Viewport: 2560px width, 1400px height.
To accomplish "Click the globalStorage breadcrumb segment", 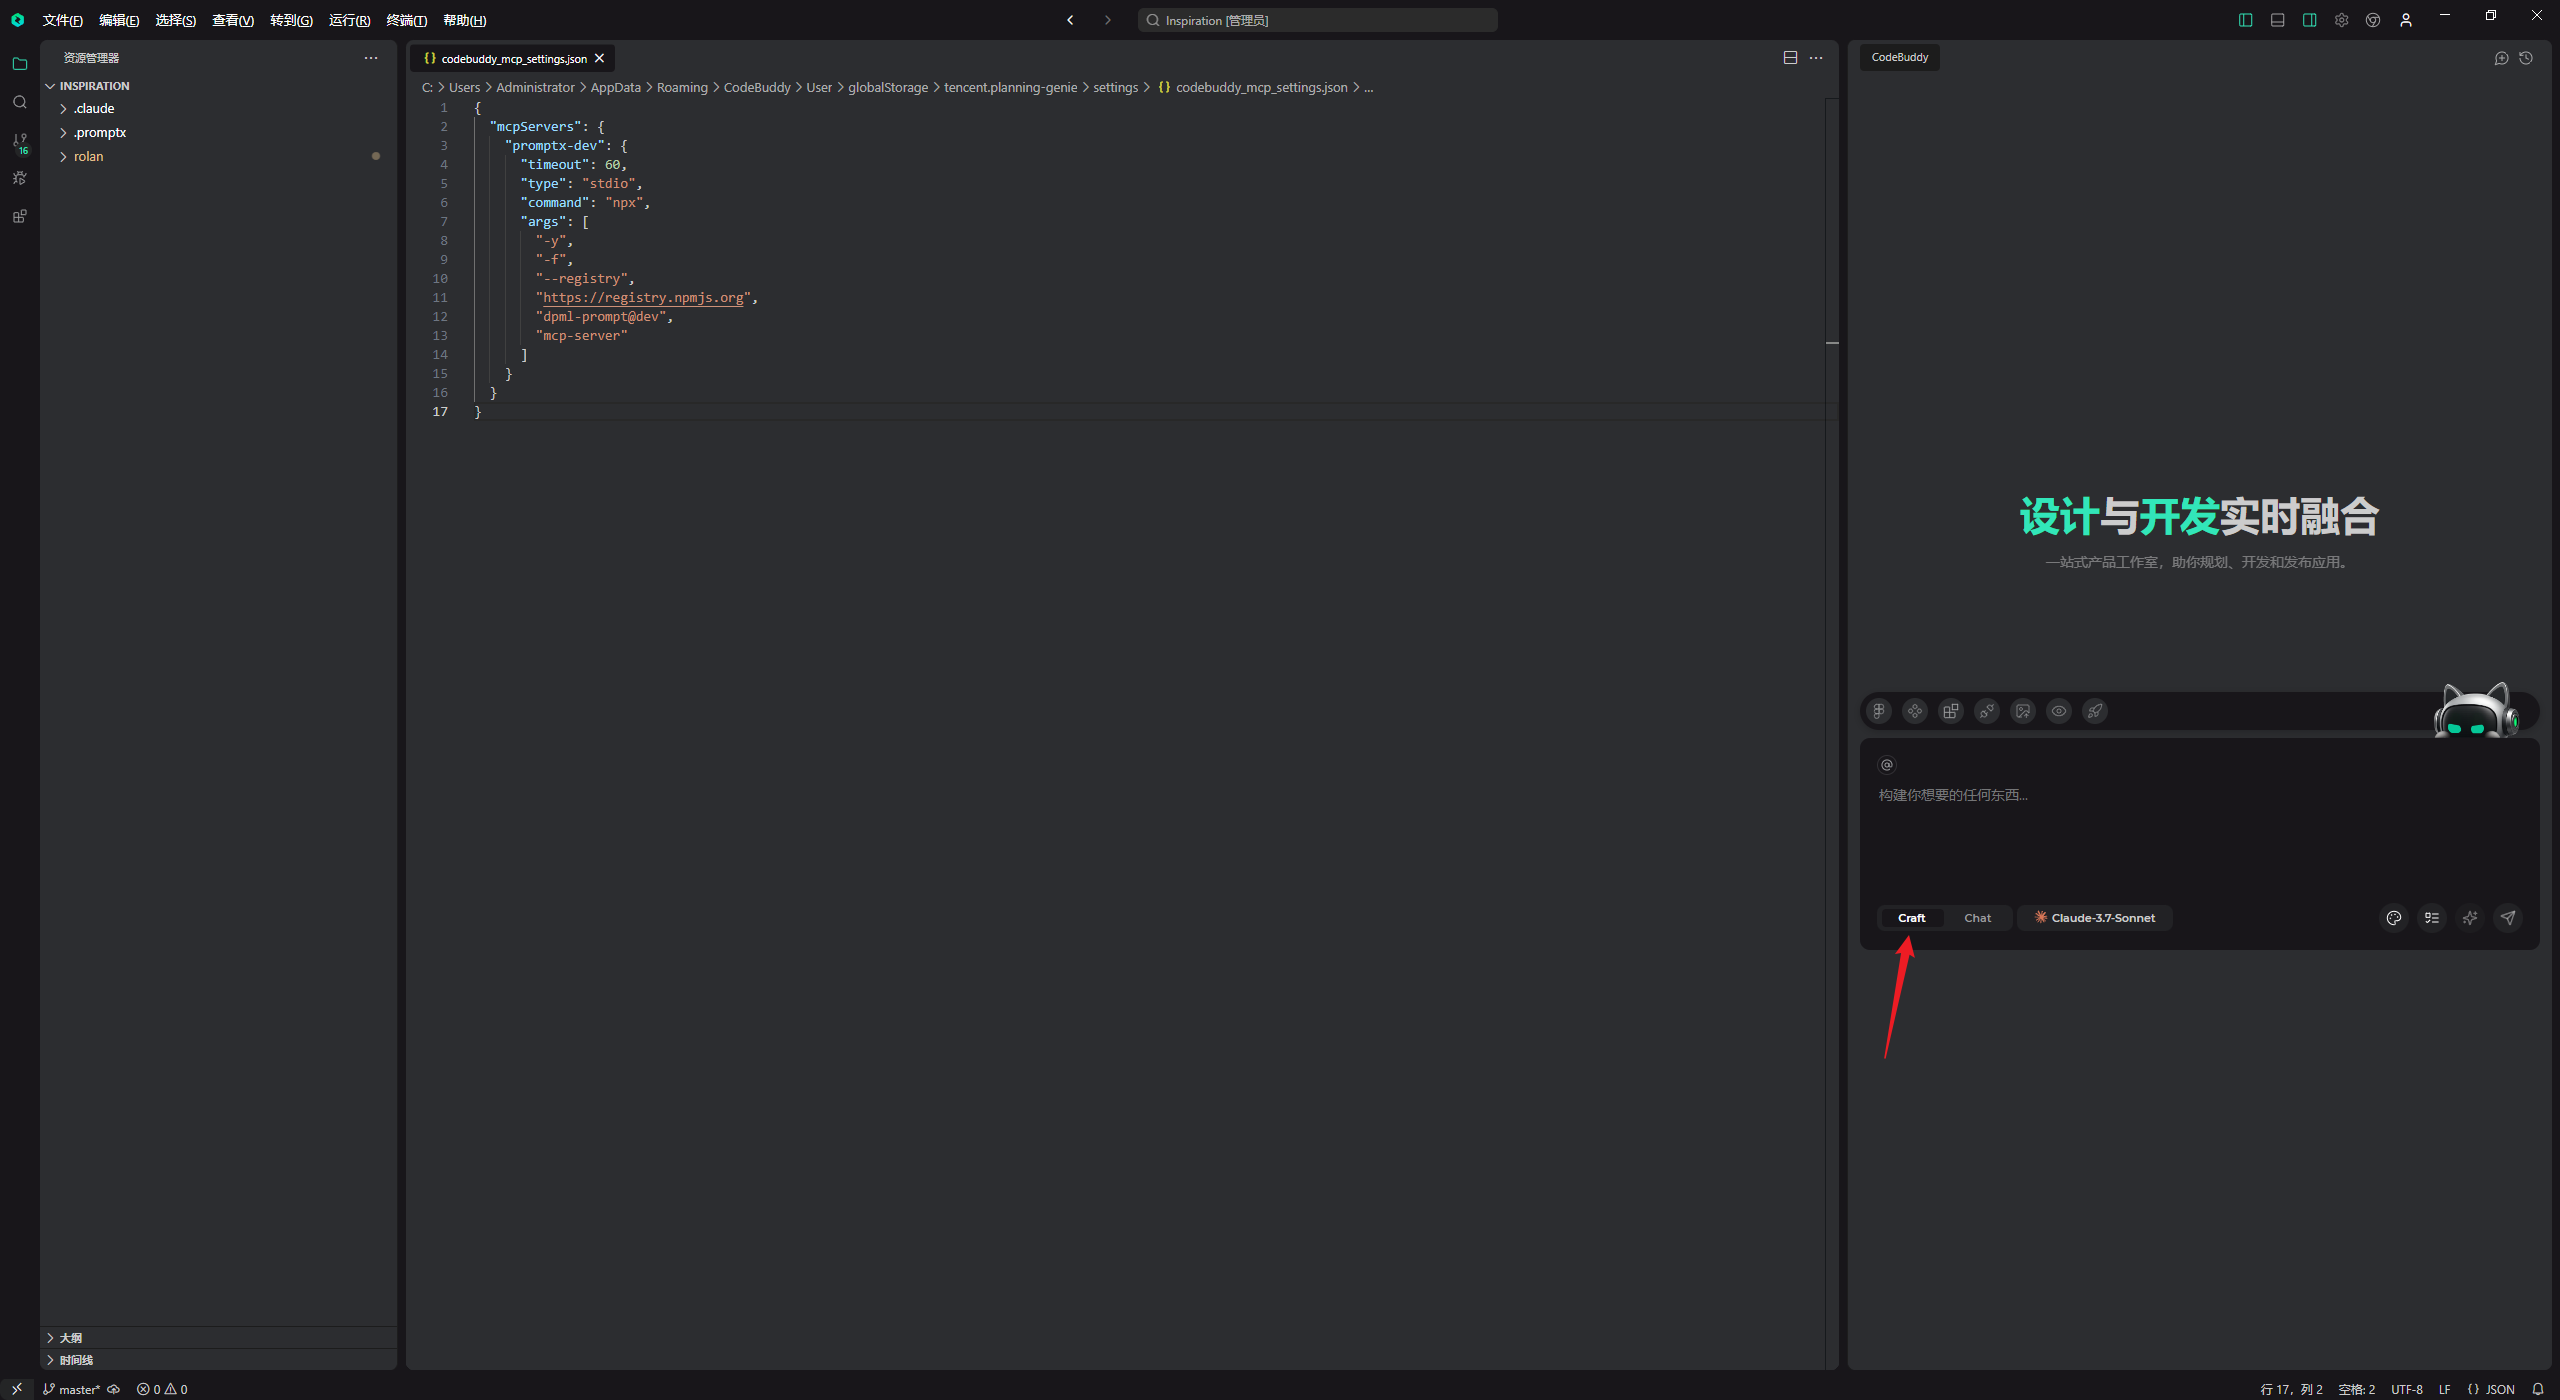I will 888,88.
